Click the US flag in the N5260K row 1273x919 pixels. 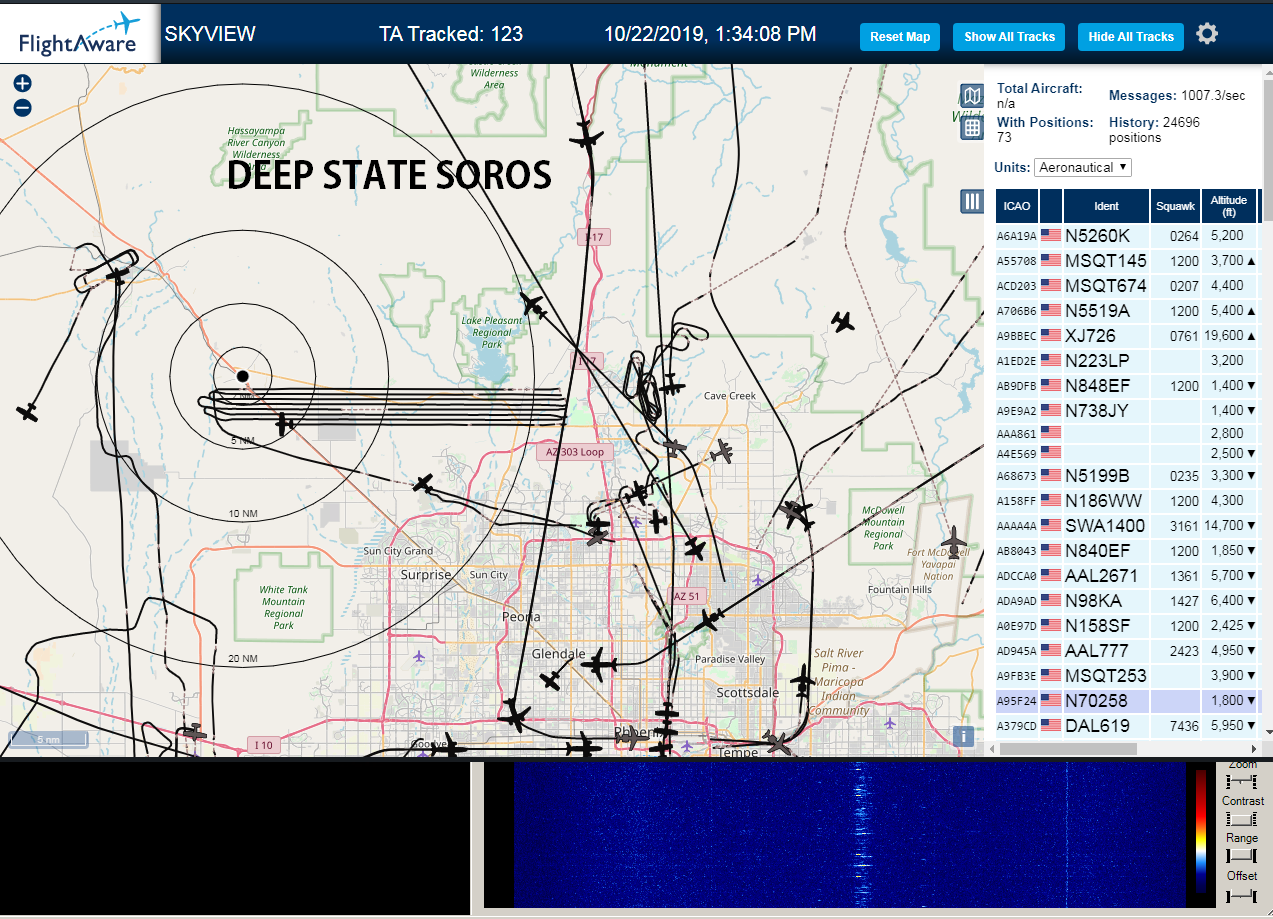1051,236
